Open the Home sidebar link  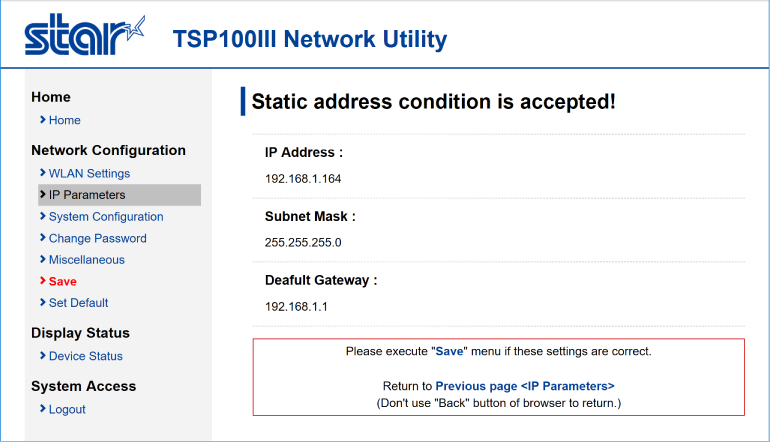(64, 120)
